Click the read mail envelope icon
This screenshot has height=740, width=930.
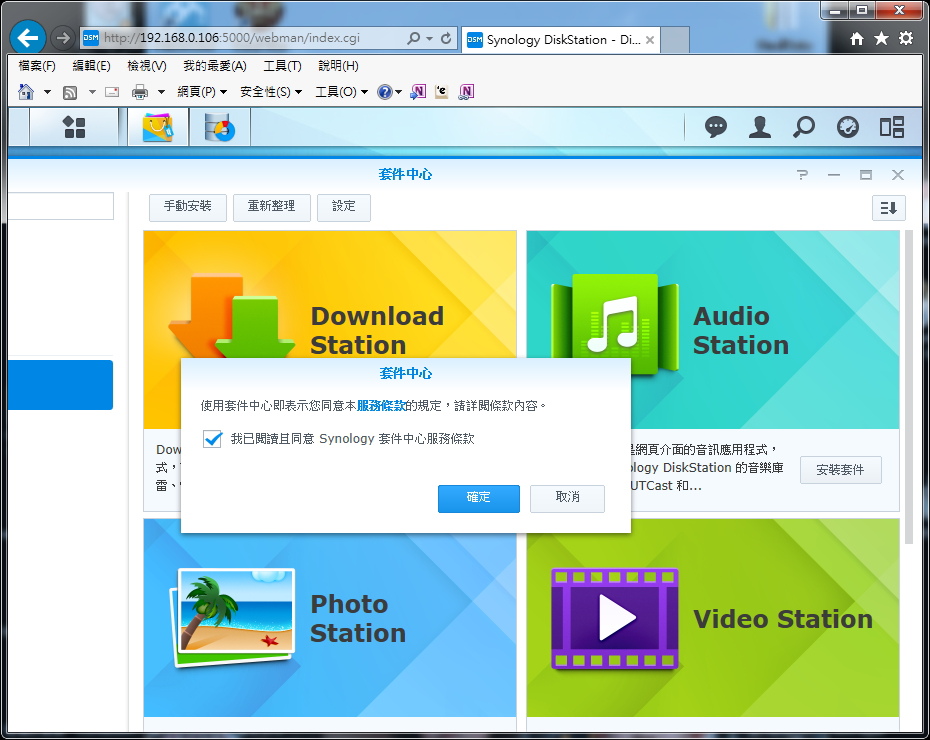pos(112,92)
